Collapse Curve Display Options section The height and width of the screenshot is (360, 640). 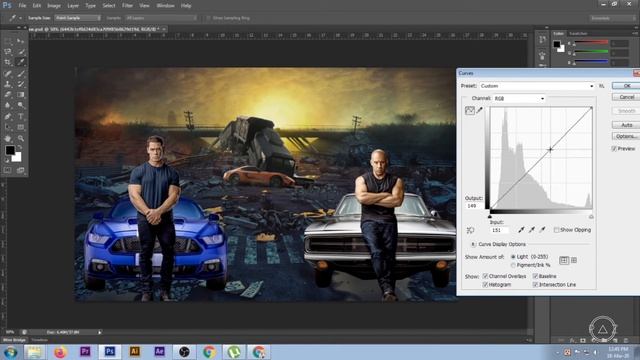[x=473, y=244]
